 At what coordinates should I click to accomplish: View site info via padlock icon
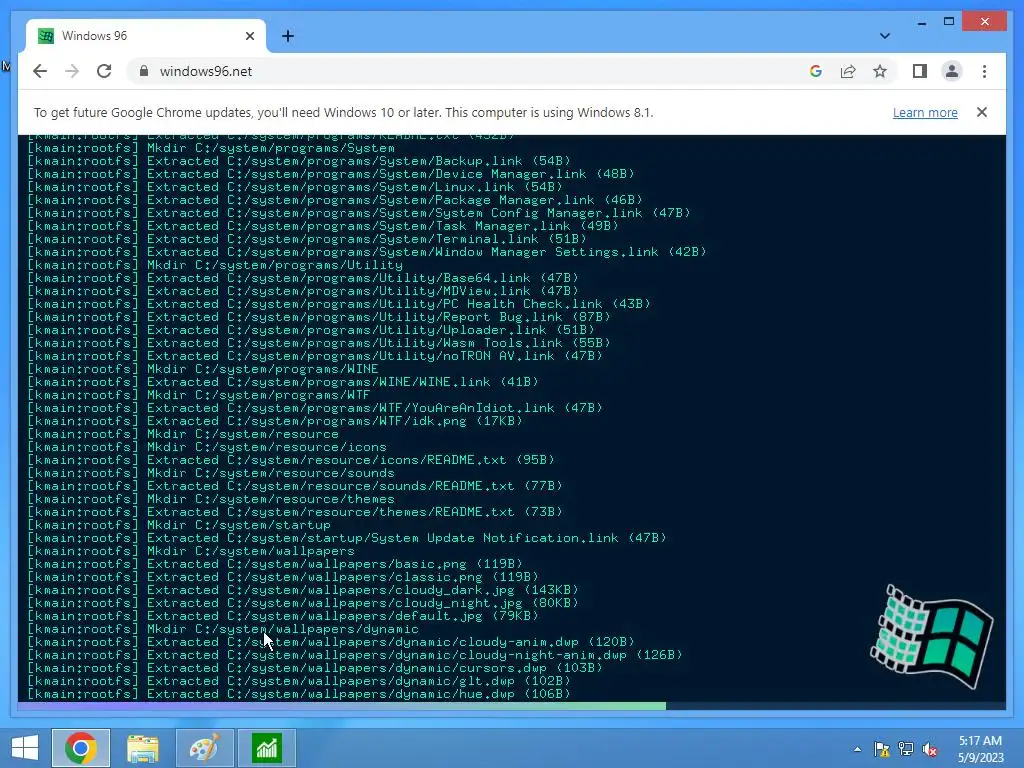(144, 71)
